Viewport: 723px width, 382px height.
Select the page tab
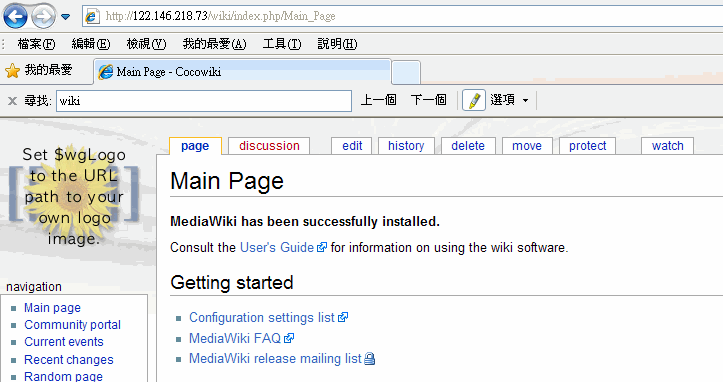click(x=195, y=146)
